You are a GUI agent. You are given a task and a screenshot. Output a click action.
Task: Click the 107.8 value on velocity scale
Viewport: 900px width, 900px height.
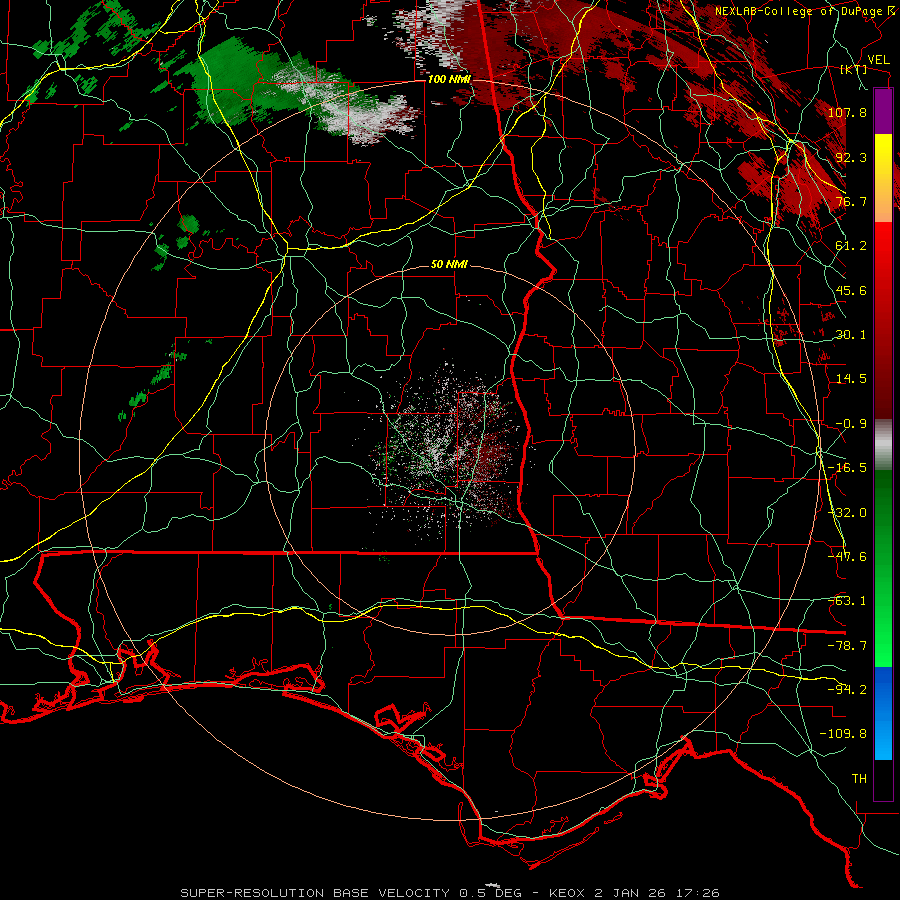click(847, 112)
